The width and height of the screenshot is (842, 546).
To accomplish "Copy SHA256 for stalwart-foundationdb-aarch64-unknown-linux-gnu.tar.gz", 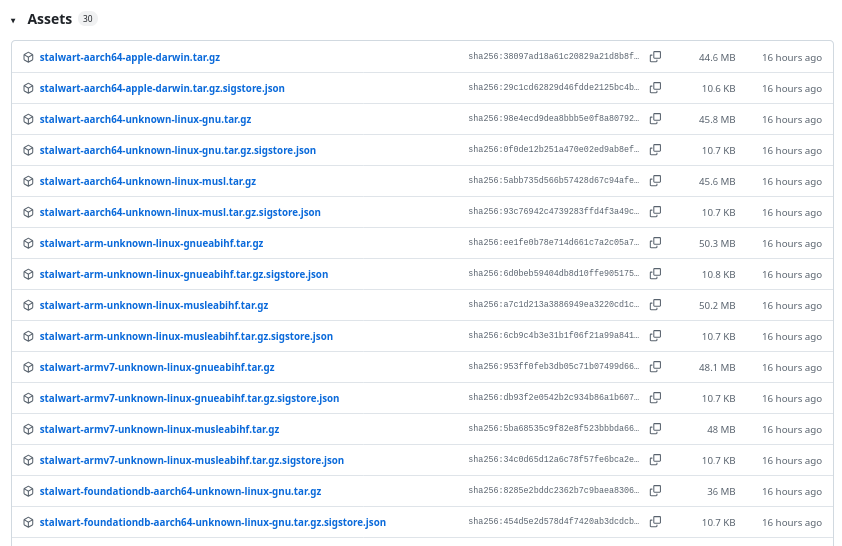I will tap(655, 491).
